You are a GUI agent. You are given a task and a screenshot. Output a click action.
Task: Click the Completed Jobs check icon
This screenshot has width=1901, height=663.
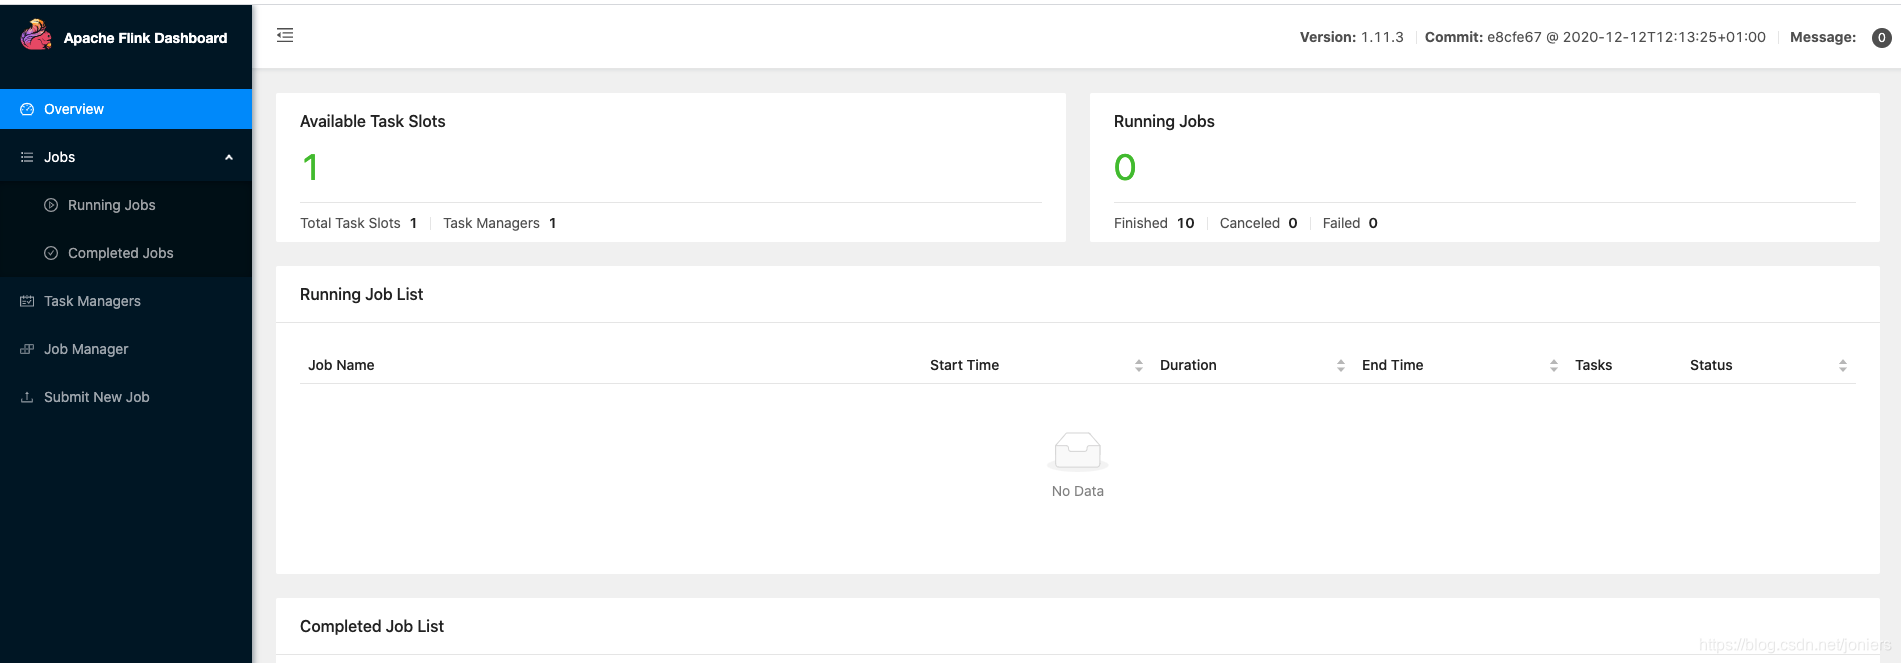point(51,253)
